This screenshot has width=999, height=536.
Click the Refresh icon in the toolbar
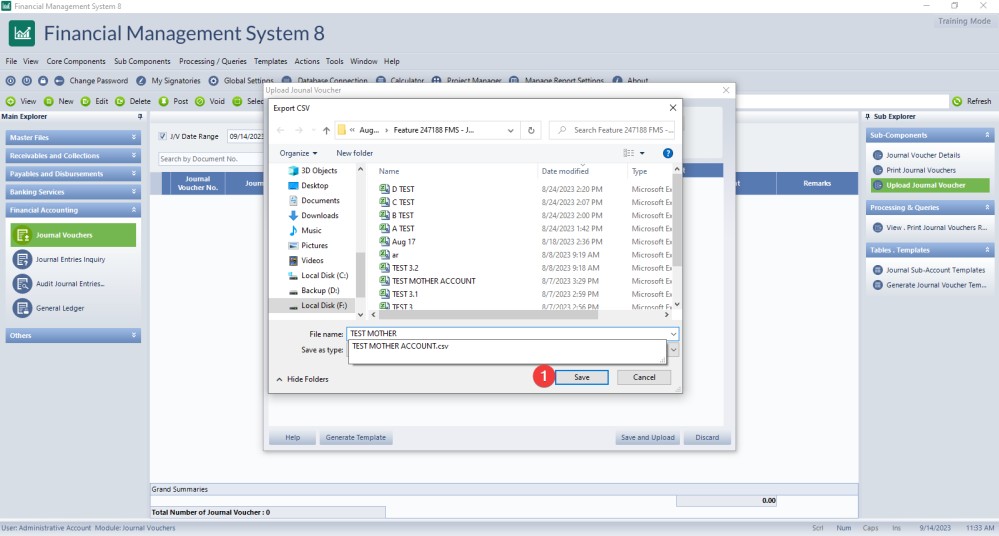957,101
